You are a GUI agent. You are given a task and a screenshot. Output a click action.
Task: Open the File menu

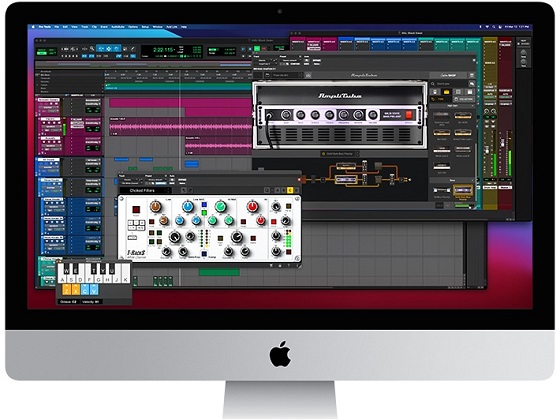tap(56, 27)
